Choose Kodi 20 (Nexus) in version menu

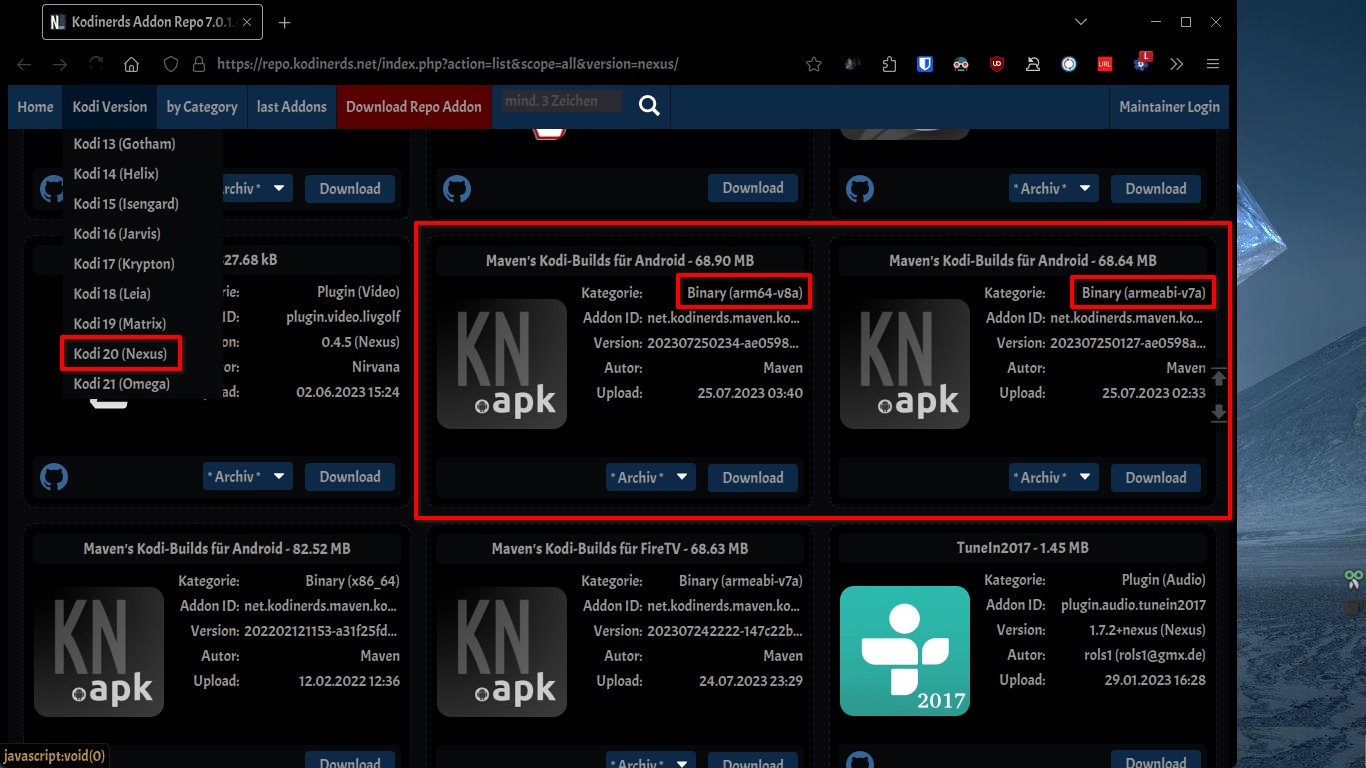[x=120, y=354]
